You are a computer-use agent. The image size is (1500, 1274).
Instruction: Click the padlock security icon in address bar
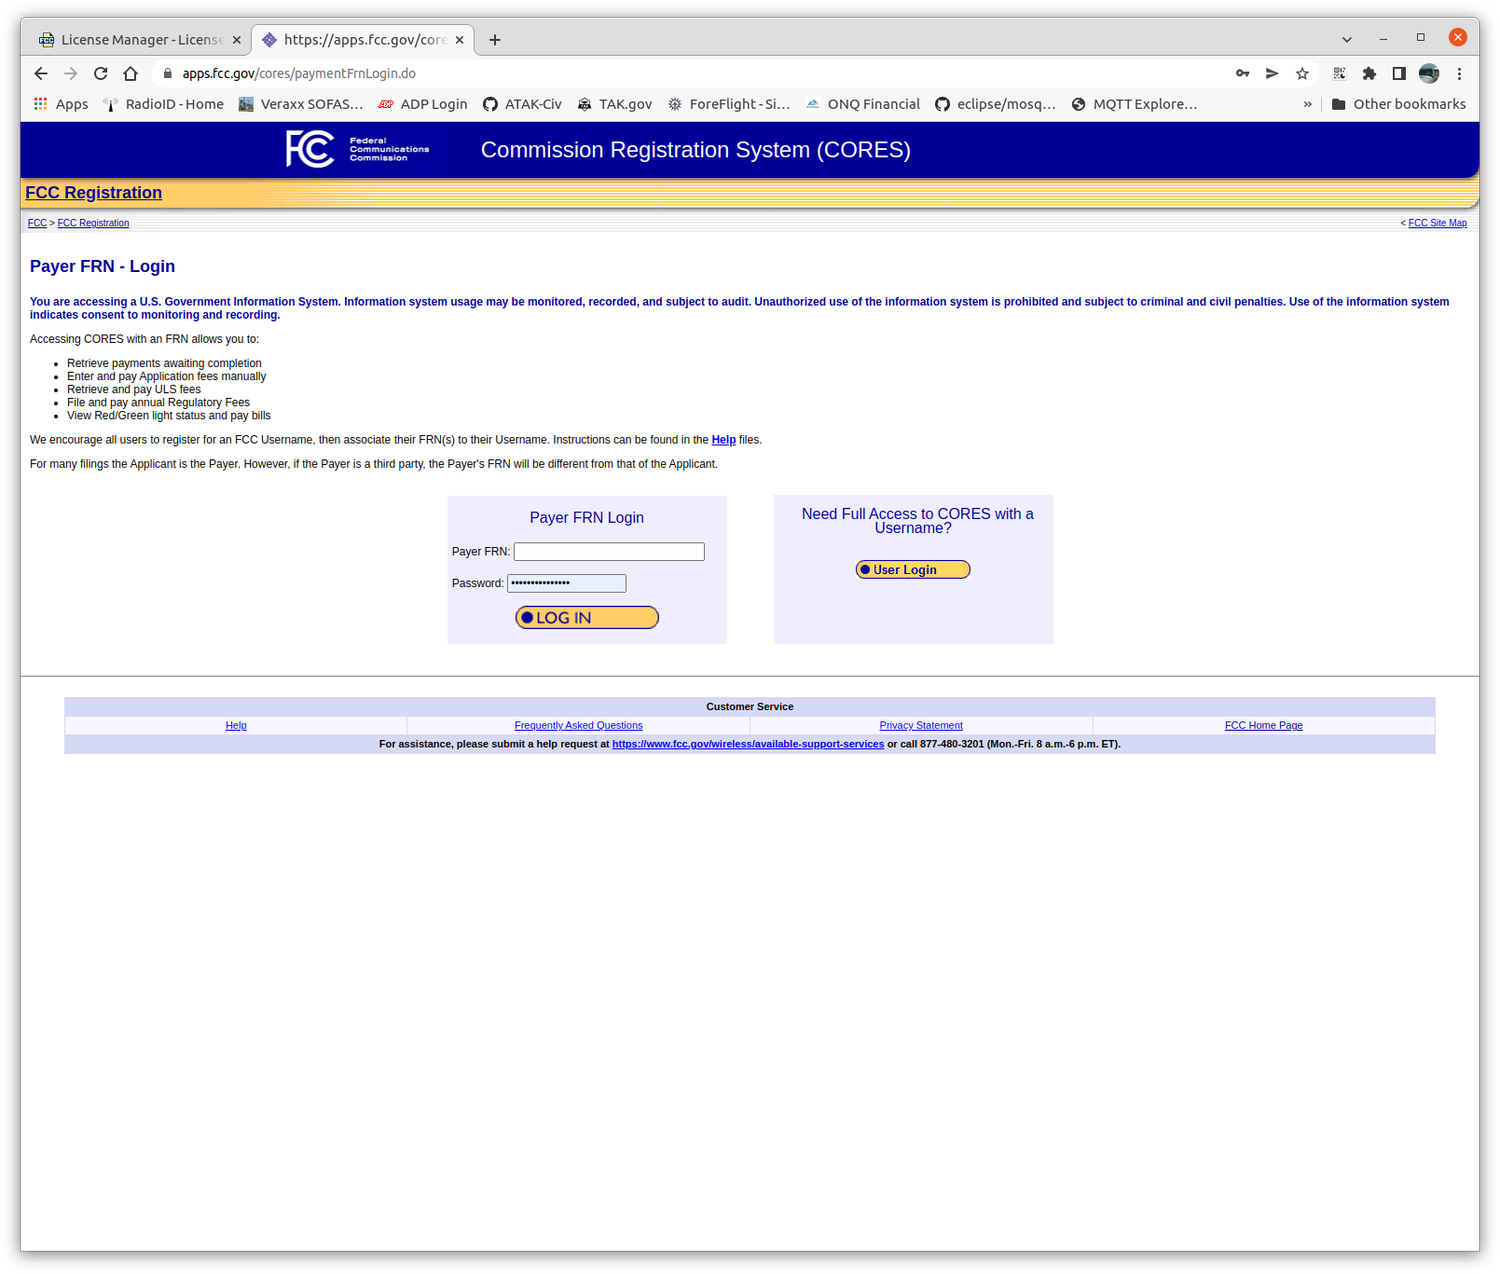click(166, 73)
